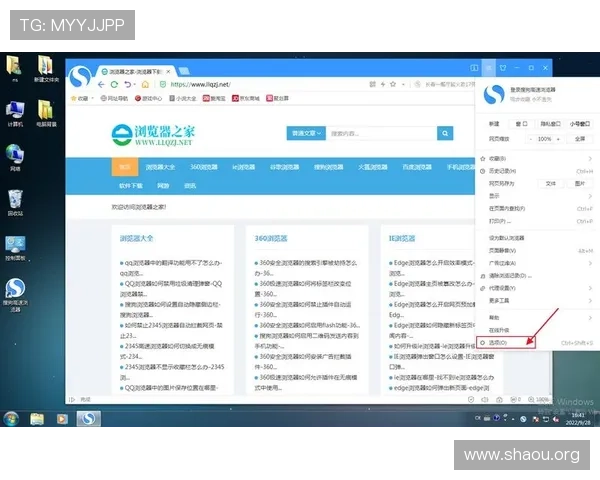Bookmark page with address bar star icon
Viewport: 600px width, 480px height.
pyautogui.click(x=393, y=84)
